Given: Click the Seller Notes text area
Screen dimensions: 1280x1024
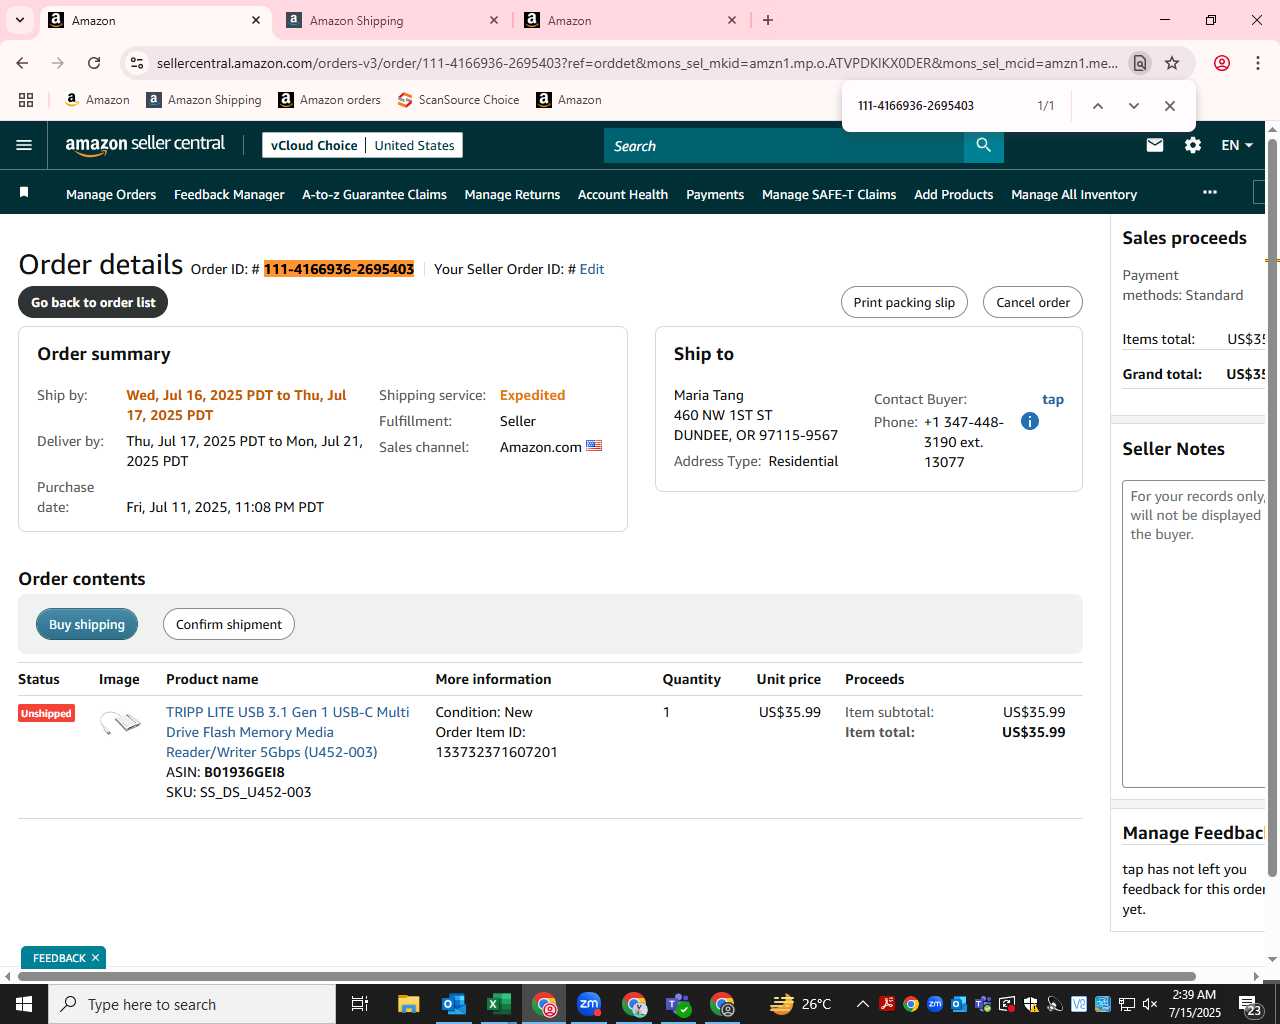Looking at the screenshot, I should coord(1194,634).
